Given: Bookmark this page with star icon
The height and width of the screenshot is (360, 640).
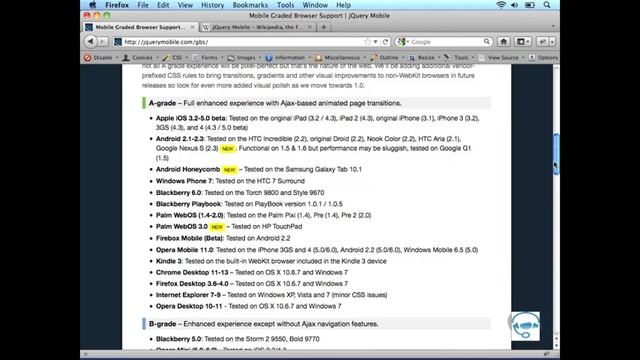Looking at the screenshot, I should pos(367,42).
